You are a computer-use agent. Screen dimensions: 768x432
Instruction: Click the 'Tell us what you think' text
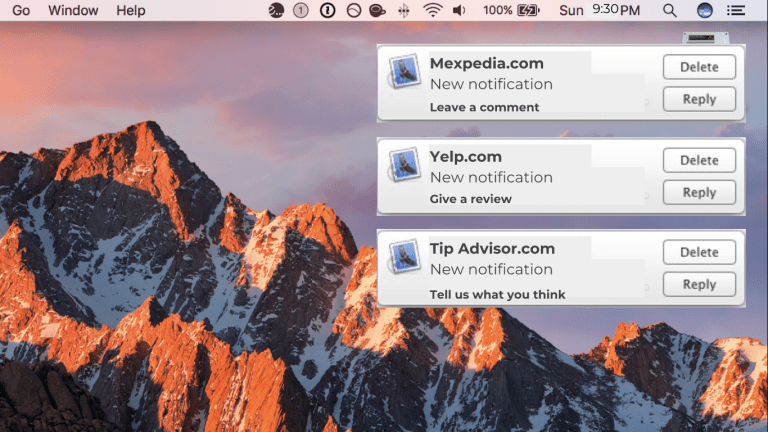[x=497, y=294]
